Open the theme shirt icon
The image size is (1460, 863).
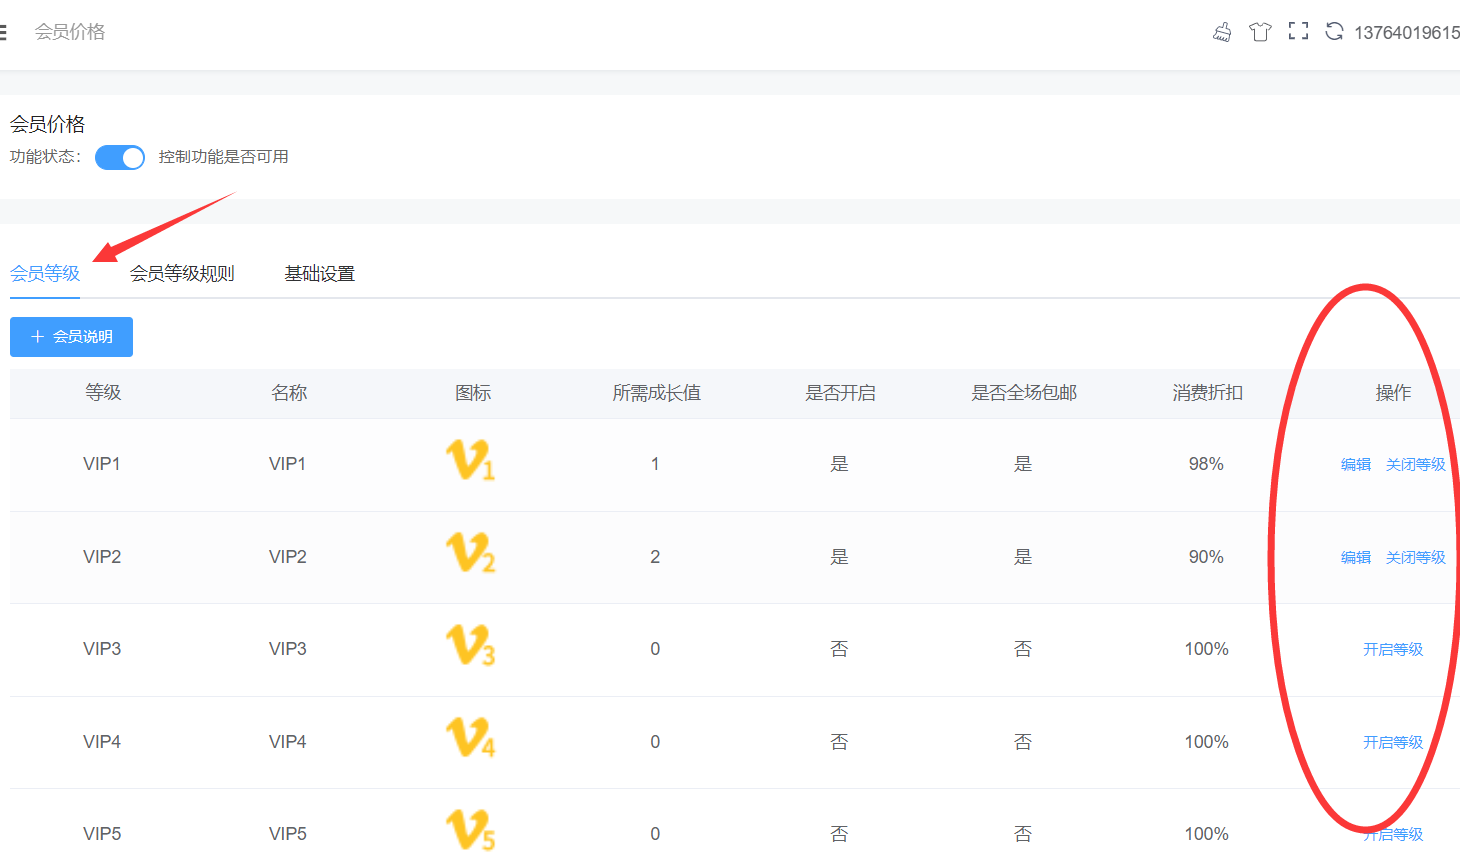tap(1260, 32)
